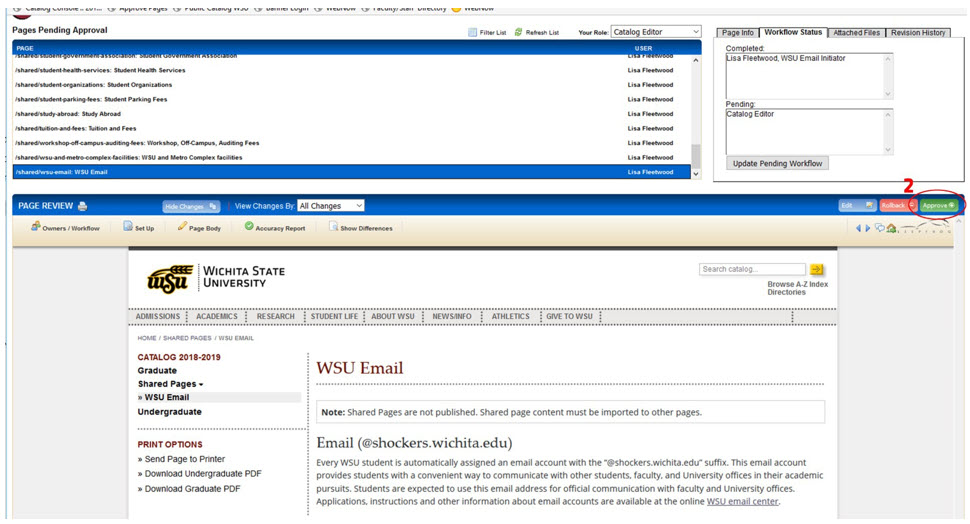Click the Search catalog input field
The height and width of the screenshot is (524, 970).
tap(752, 269)
